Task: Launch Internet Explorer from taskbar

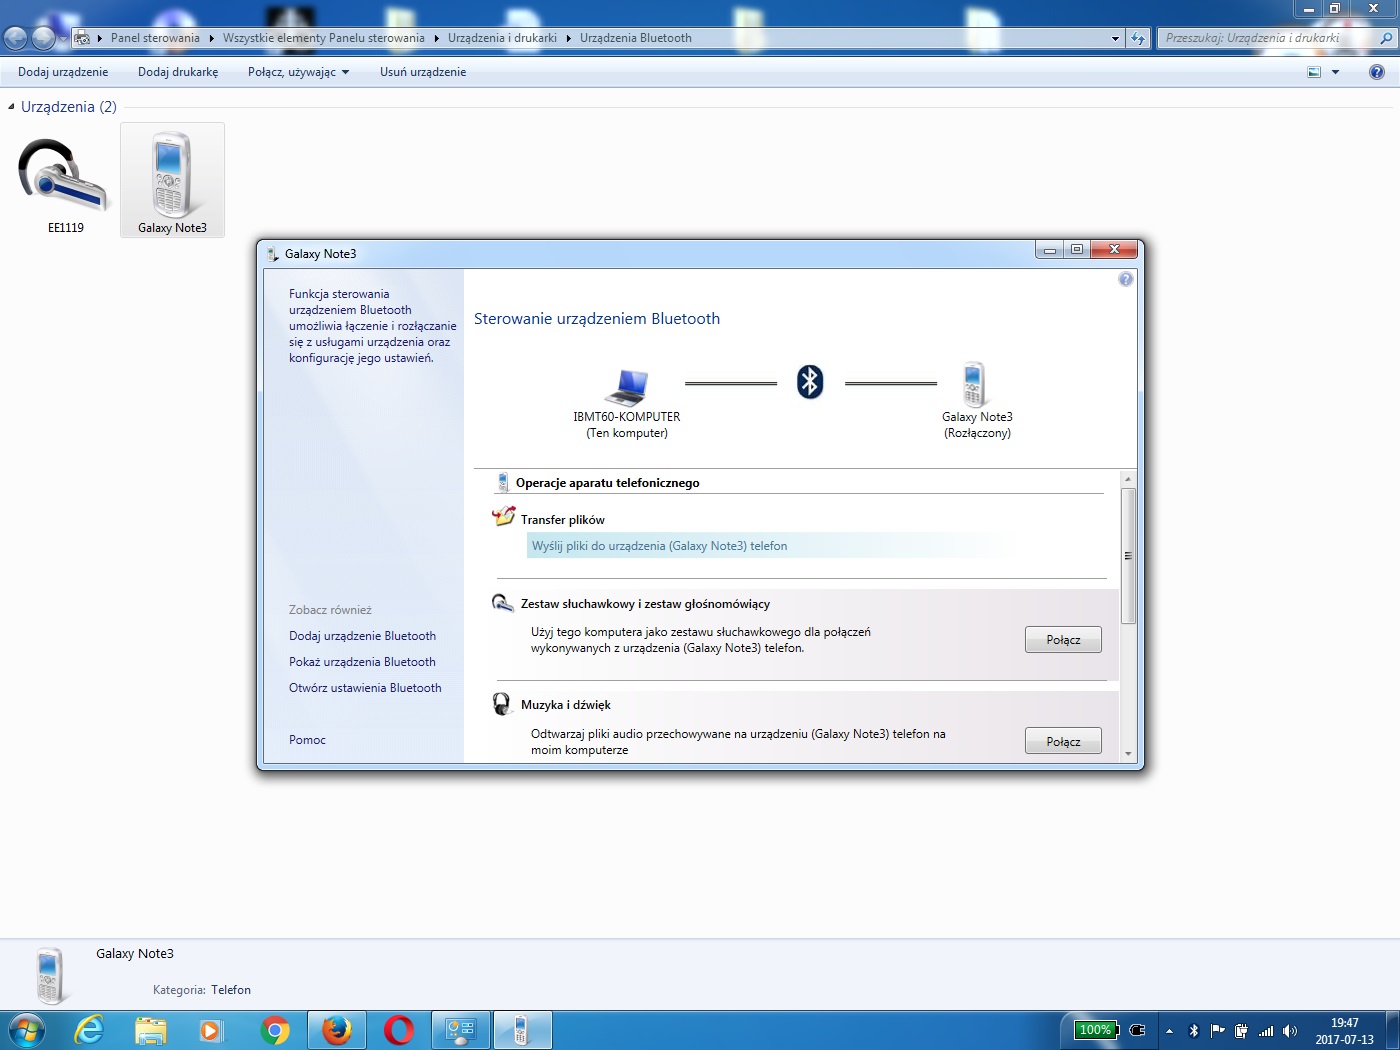Action: (89, 1030)
